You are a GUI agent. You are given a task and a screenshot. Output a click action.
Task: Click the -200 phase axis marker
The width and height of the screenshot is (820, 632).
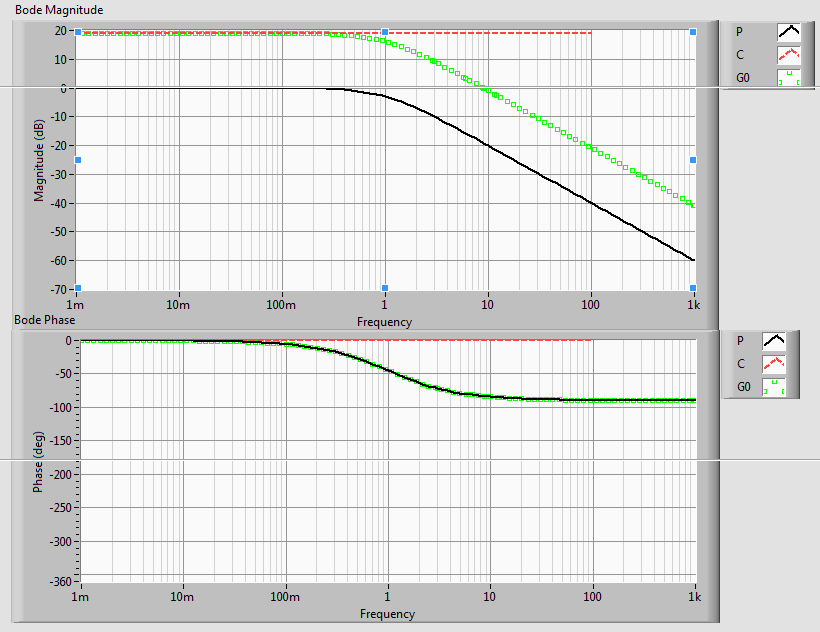(x=61, y=475)
